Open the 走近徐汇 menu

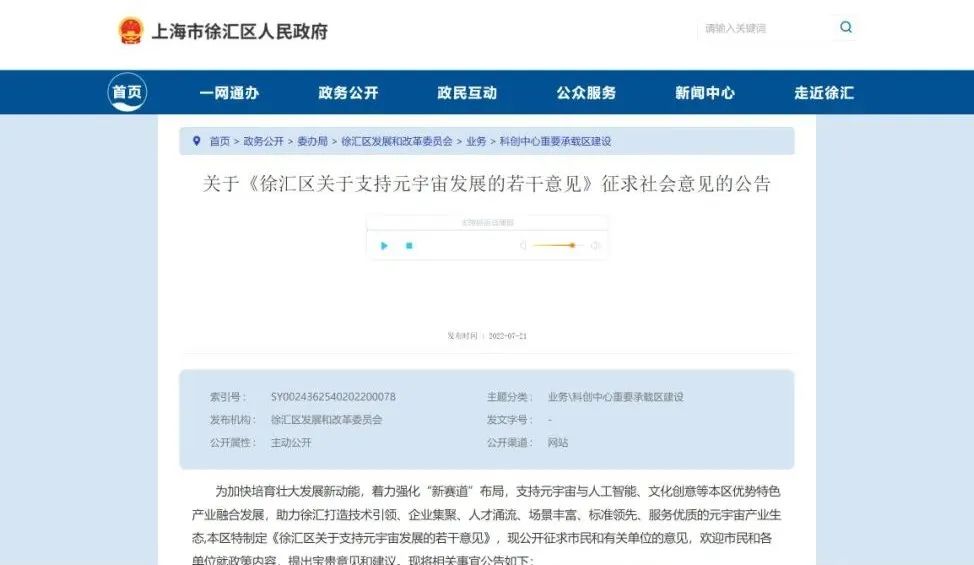pos(824,93)
